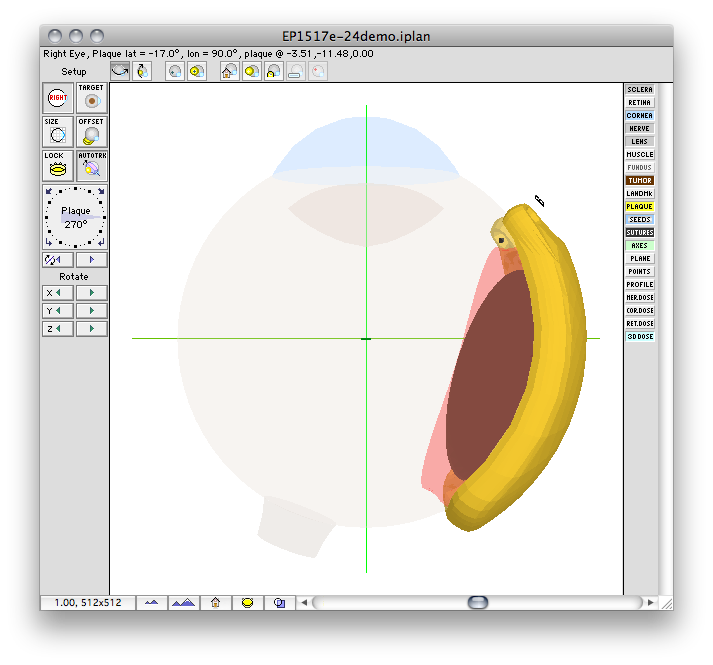Image resolution: width=713 pixels, height=665 pixels.
Task: Toggle TUMOR layer visibility
Action: pyautogui.click(x=639, y=181)
